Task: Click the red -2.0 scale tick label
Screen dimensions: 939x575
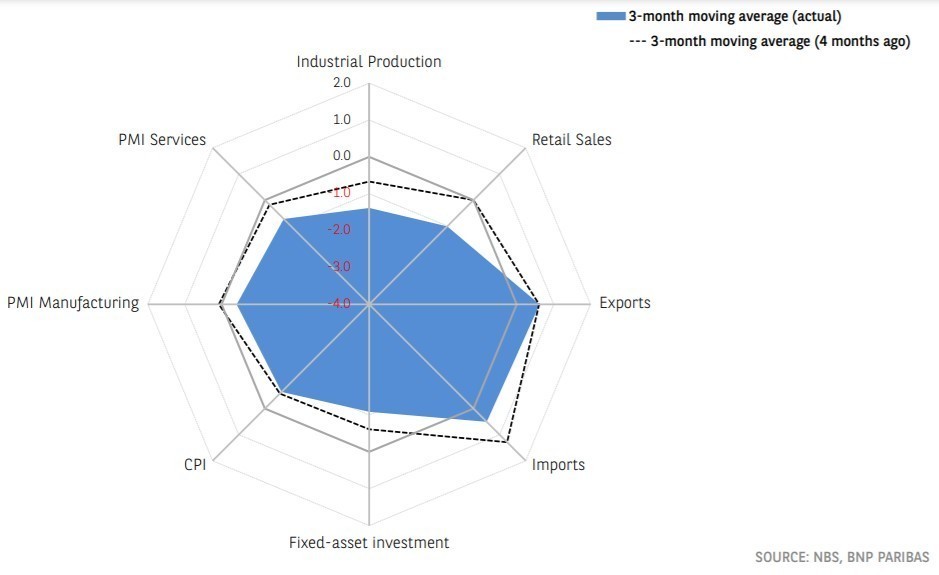Action: [x=340, y=230]
